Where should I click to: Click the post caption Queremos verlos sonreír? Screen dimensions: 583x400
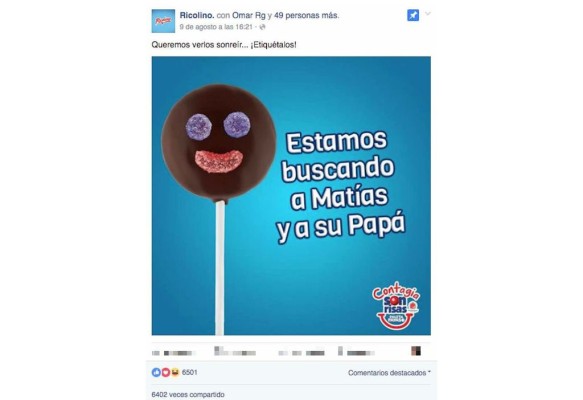pos(224,45)
